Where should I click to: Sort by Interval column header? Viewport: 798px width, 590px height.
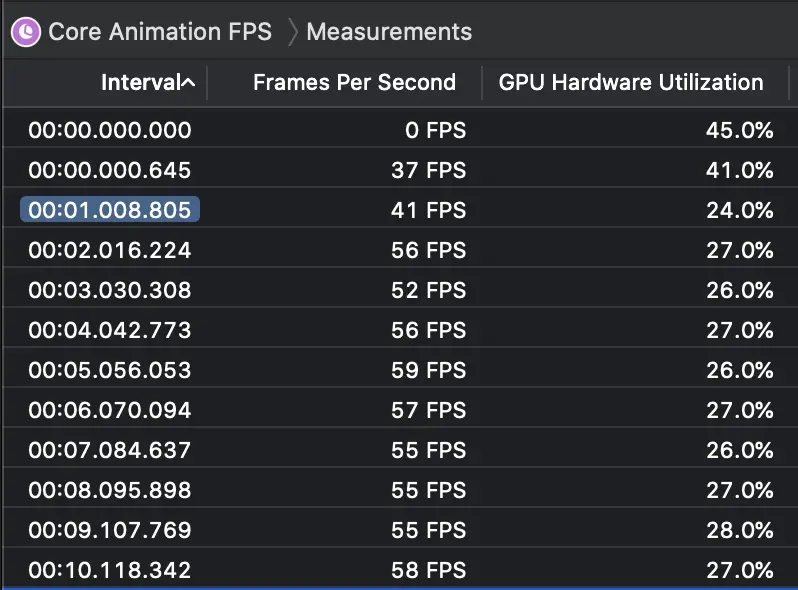[139, 83]
